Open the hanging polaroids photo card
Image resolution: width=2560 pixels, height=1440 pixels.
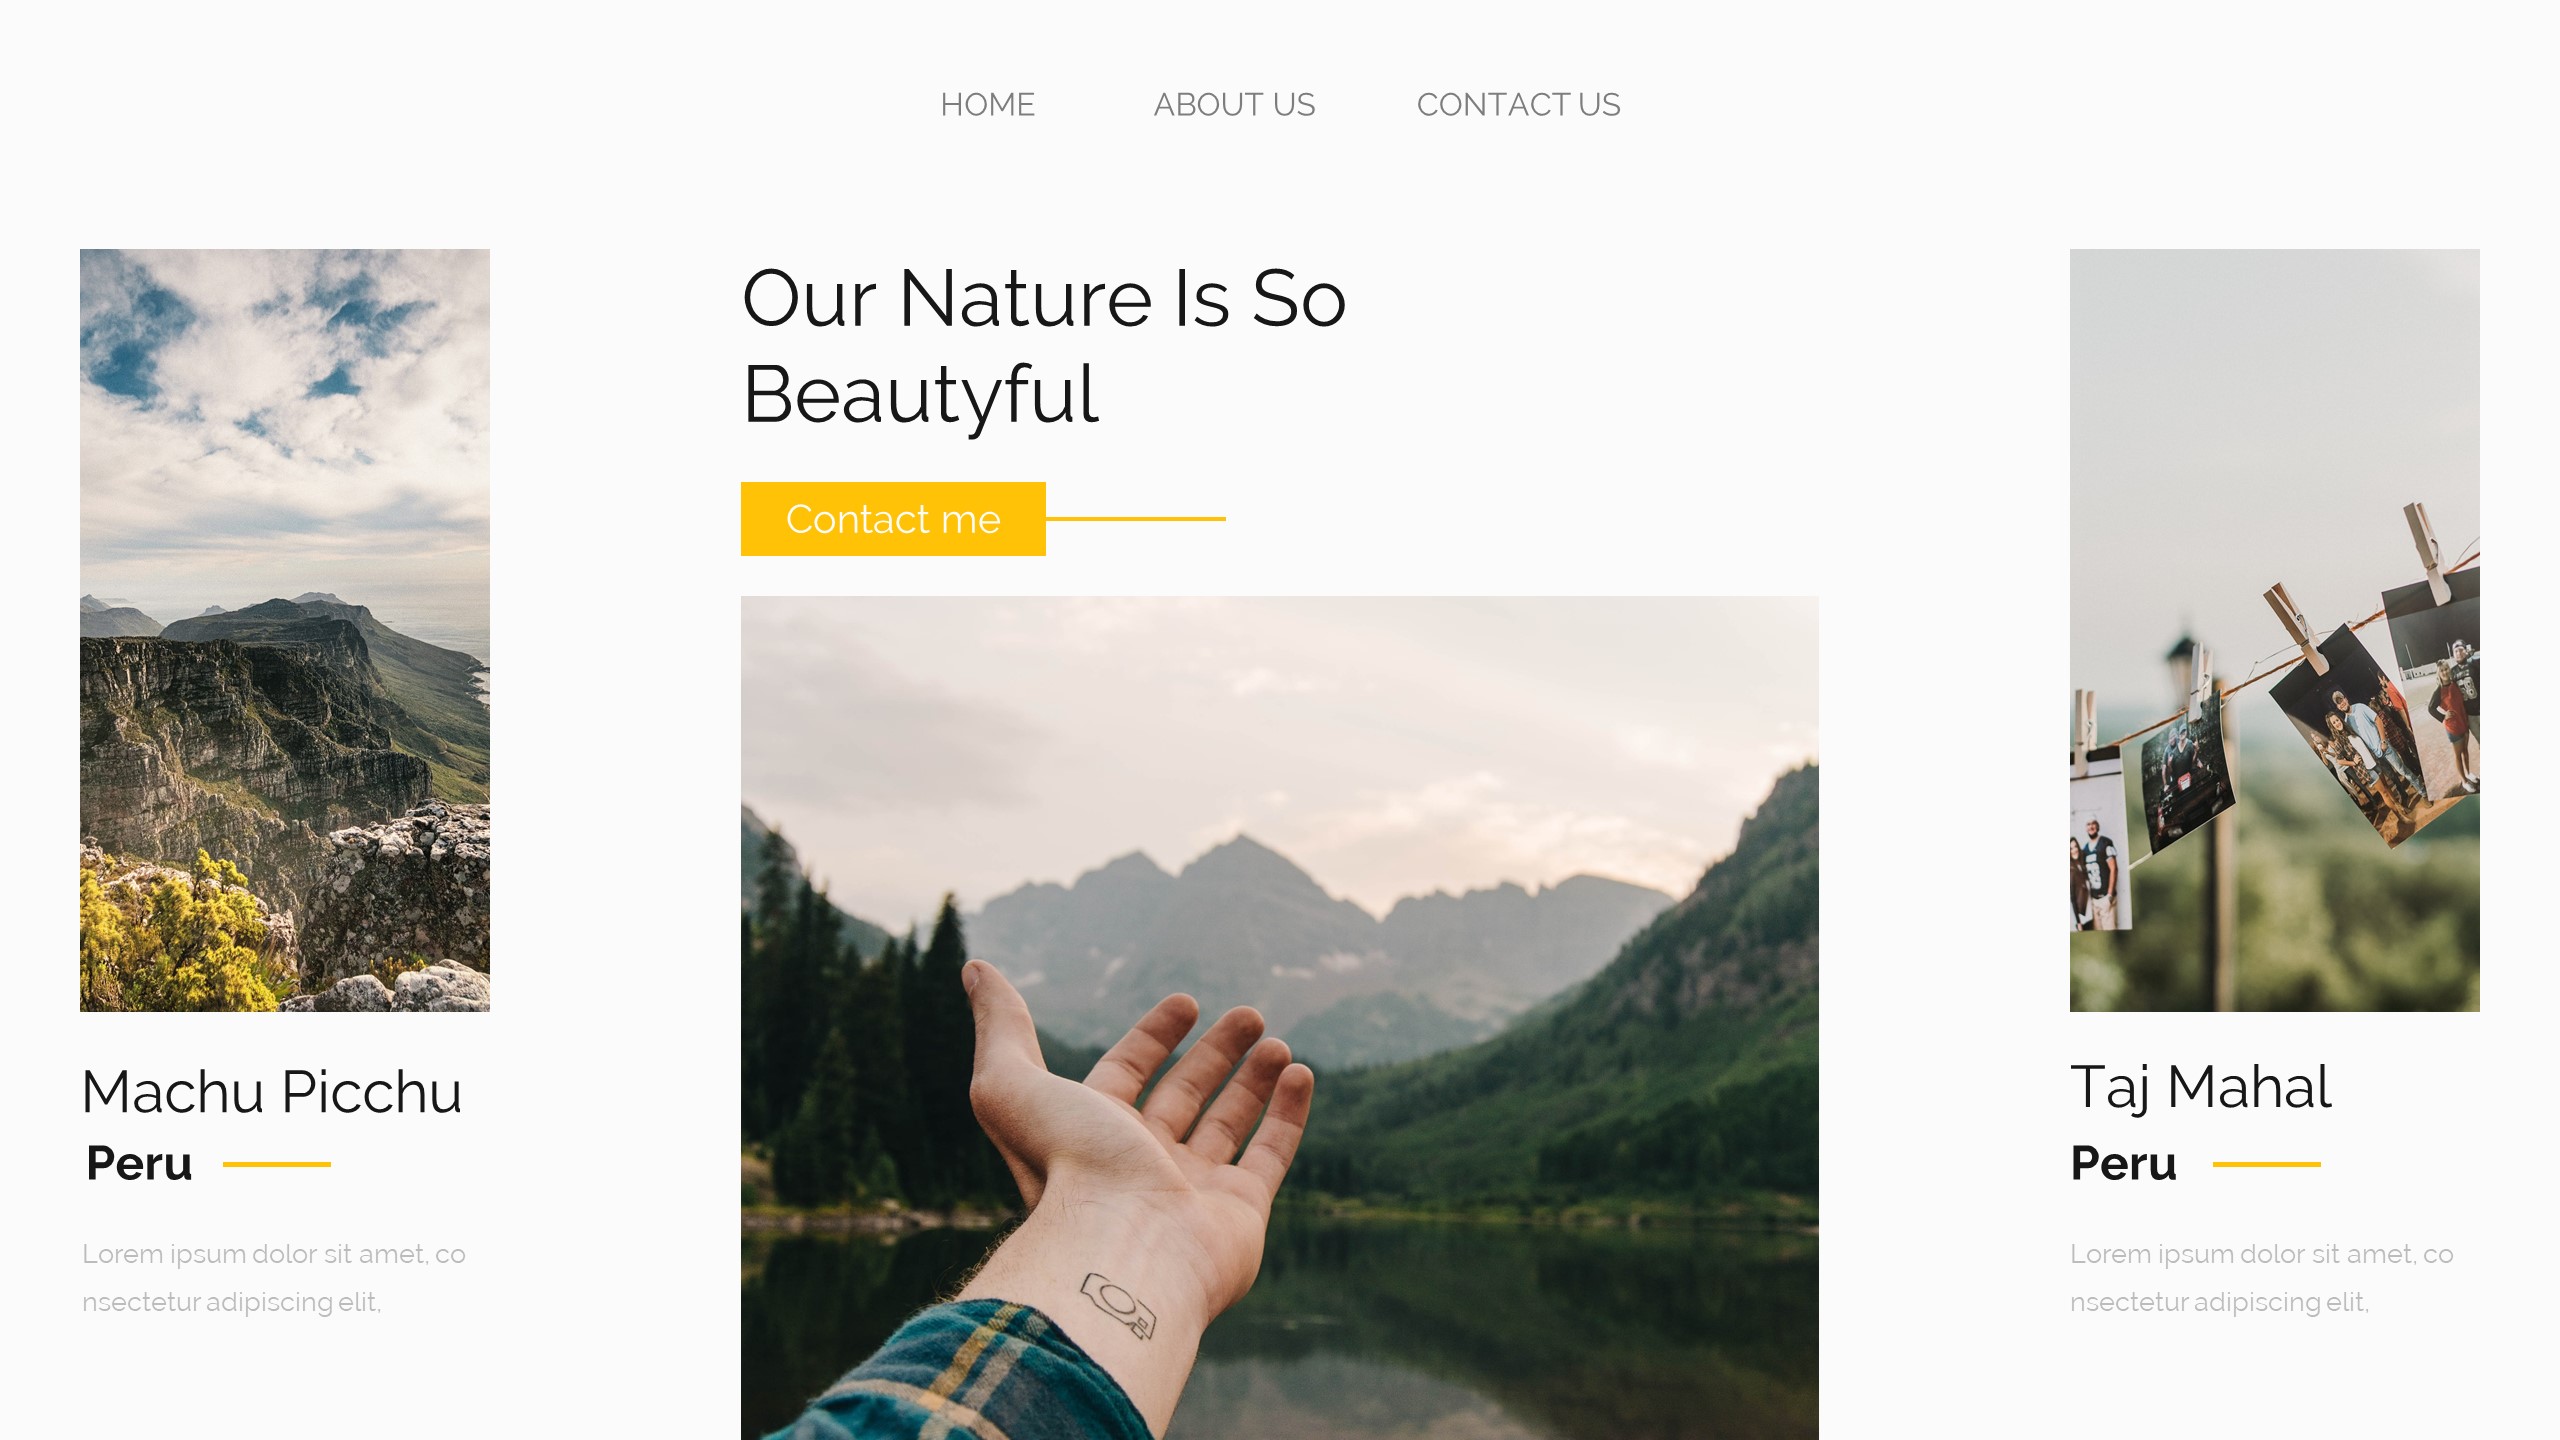(x=2274, y=630)
